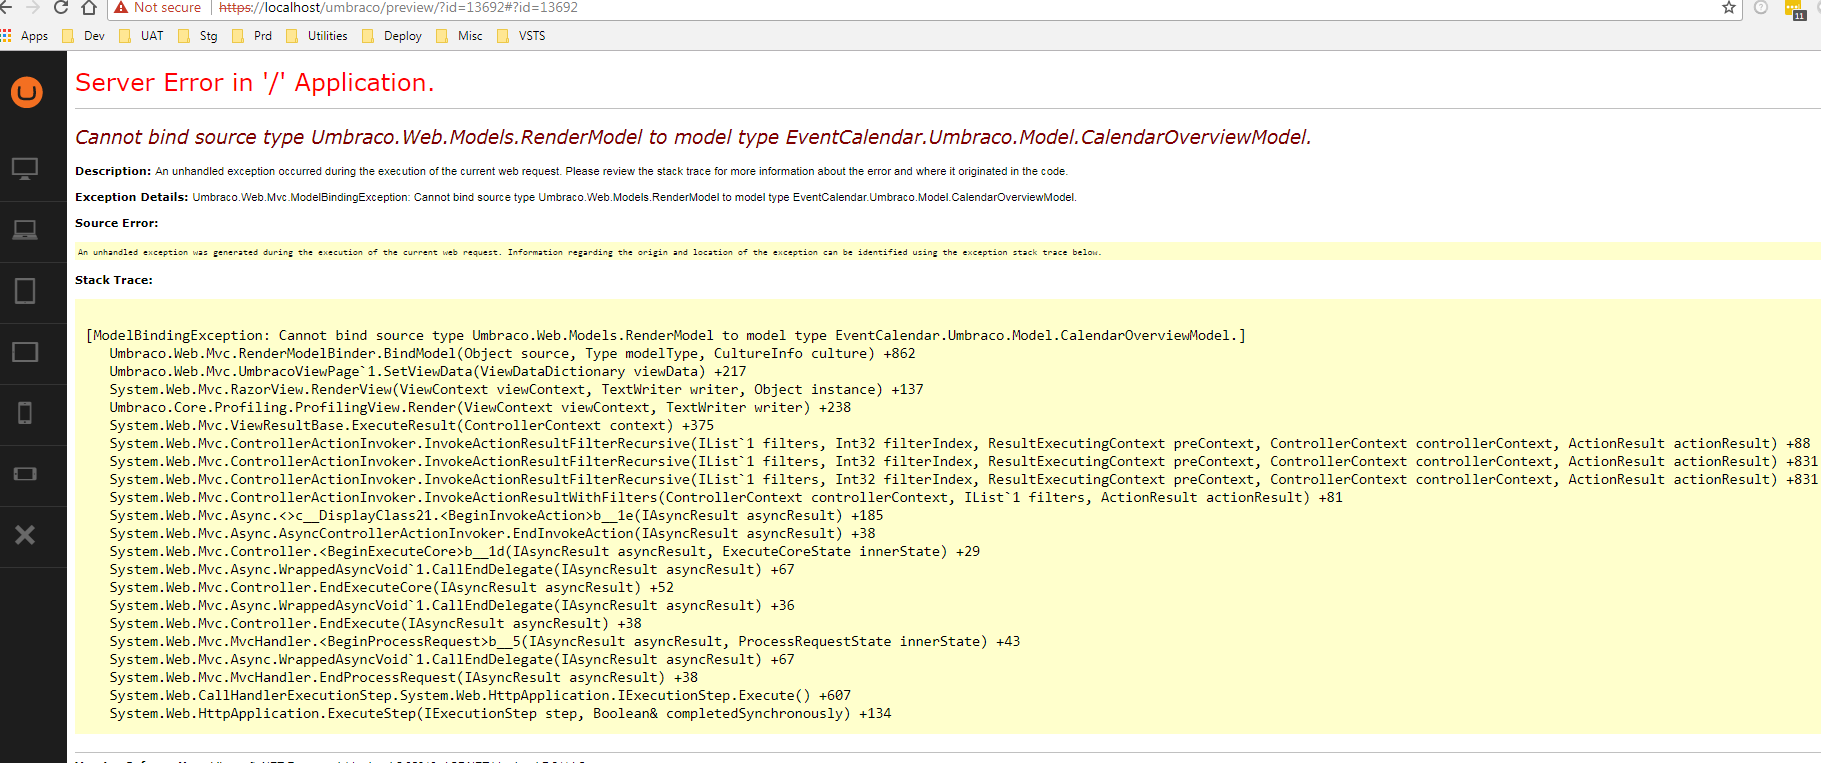Go to the browser home page icon
The image size is (1821, 763).
pyautogui.click(x=89, y=8)
